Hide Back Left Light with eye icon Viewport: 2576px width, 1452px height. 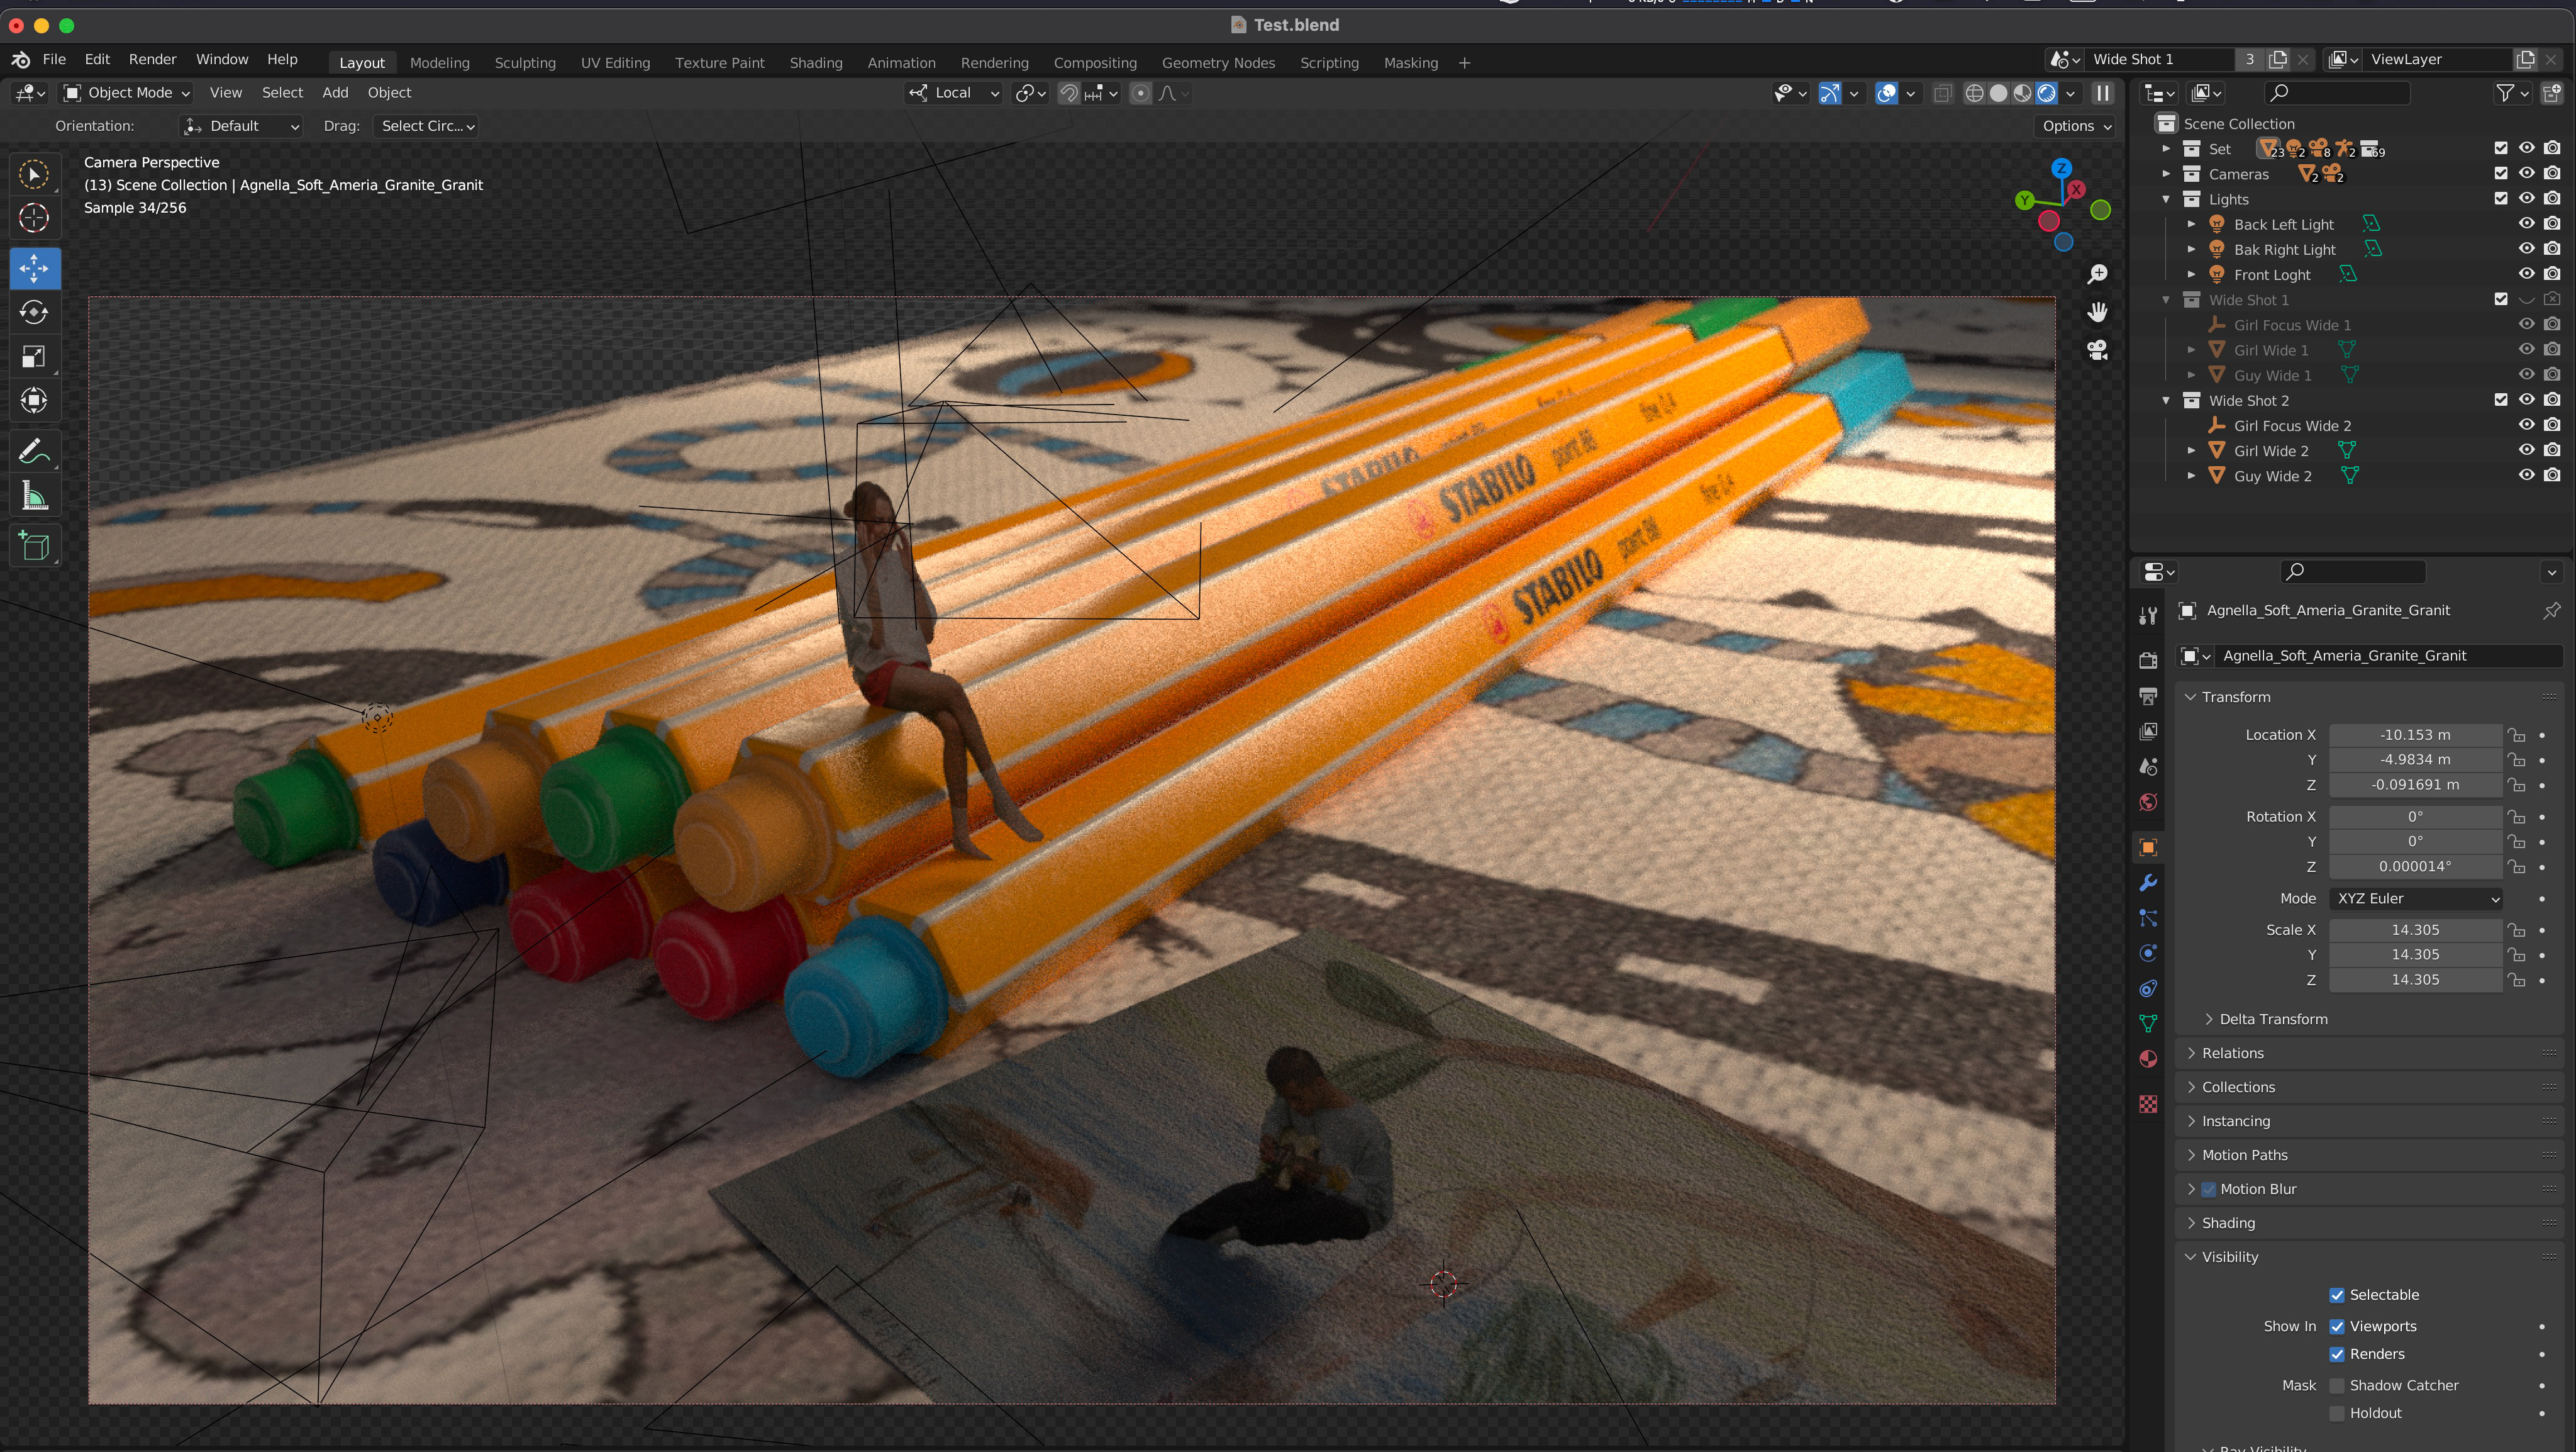[2526, 224]
